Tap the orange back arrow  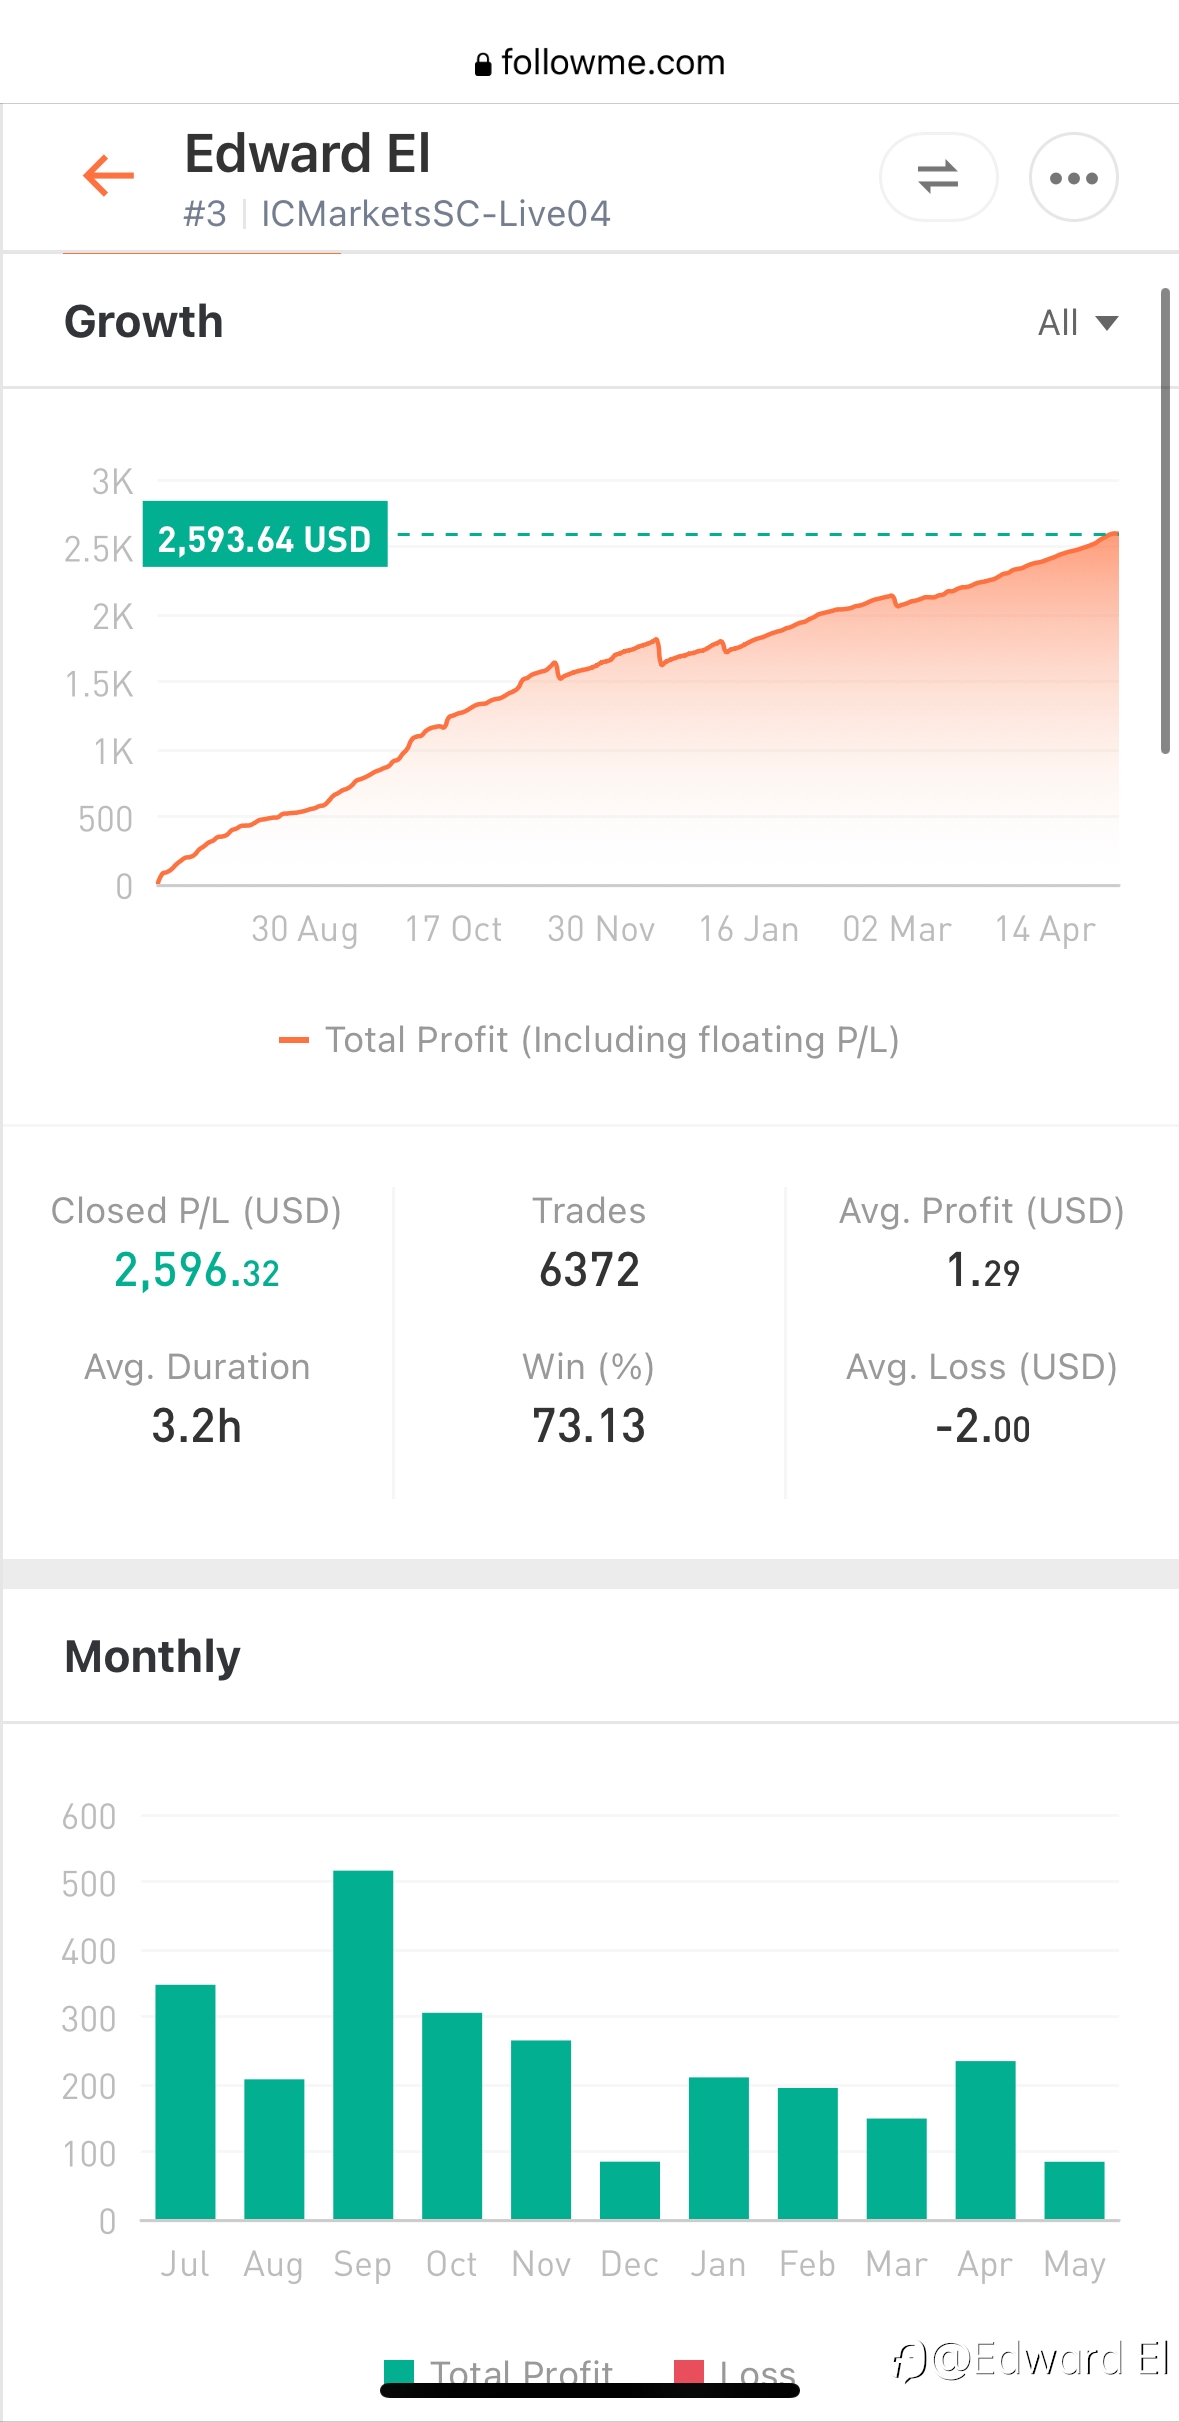[x=108, y=176]
